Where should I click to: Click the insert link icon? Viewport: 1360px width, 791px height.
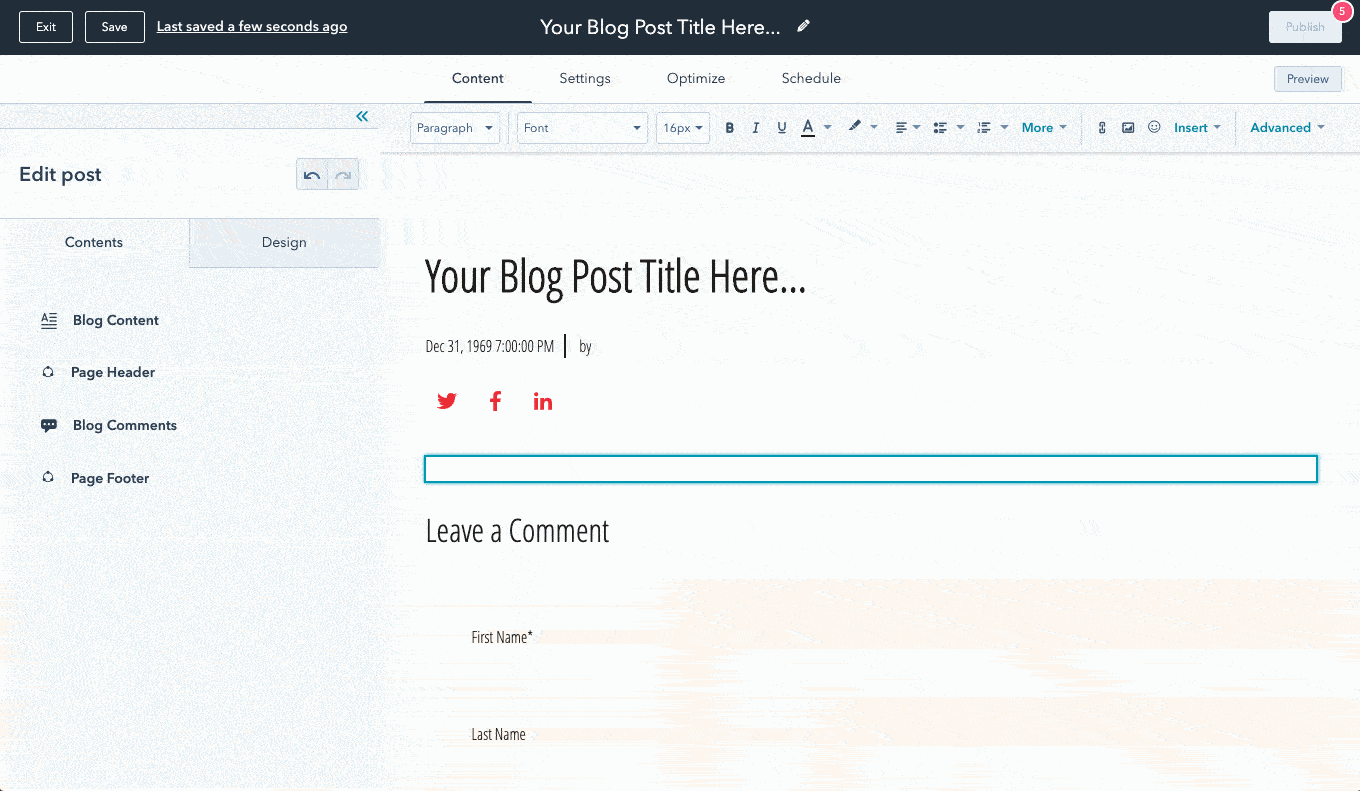point(1102,128)
